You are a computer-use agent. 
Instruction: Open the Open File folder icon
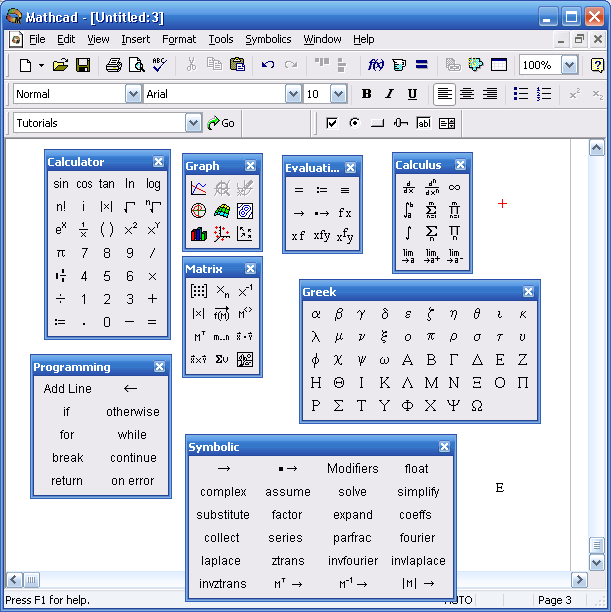coord(60,65)
